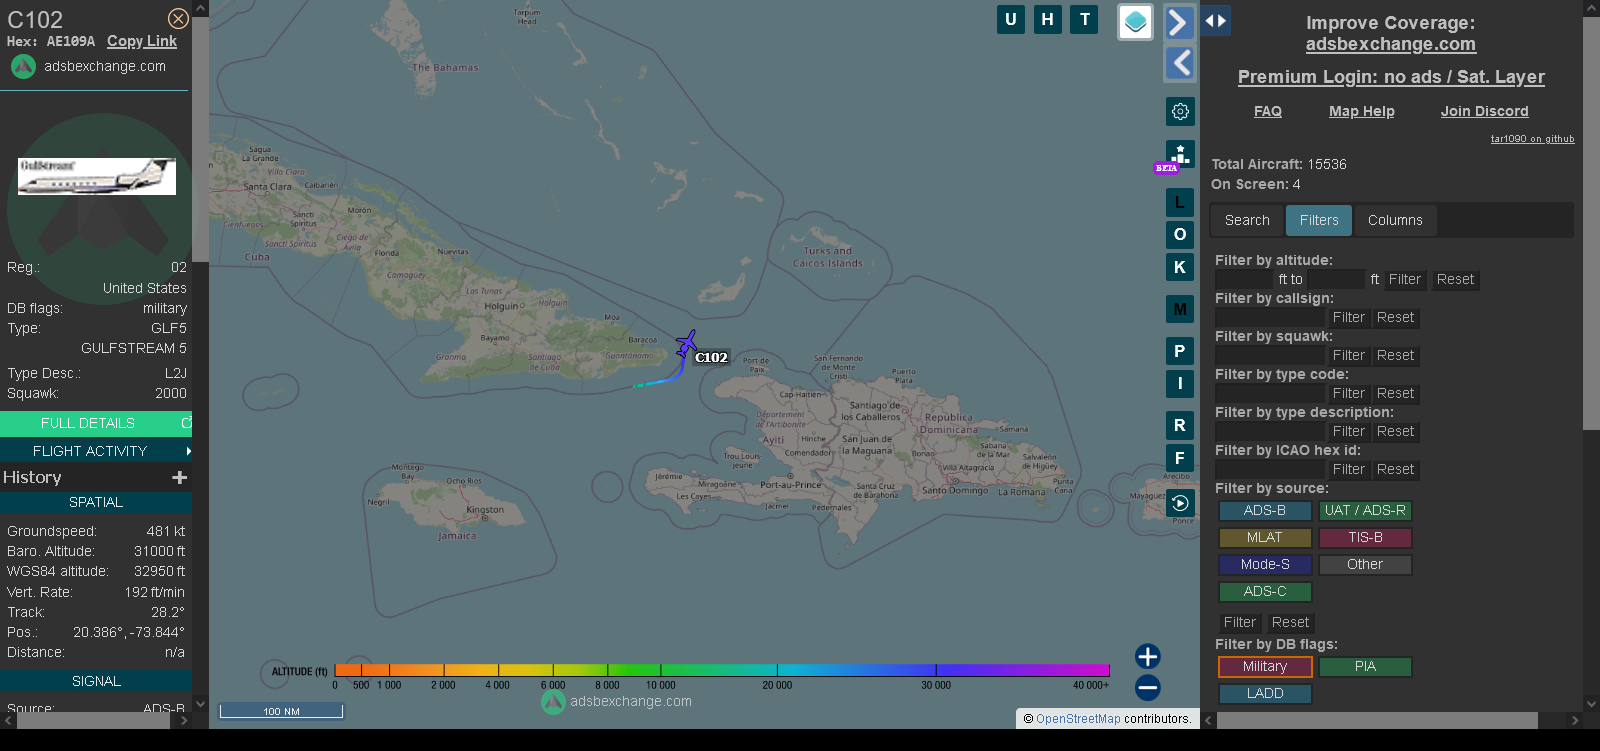The width and height of the screenshot is (1600, 751).
Task: Select the C102 aircraft icon on map
Action: pos(686,344)
